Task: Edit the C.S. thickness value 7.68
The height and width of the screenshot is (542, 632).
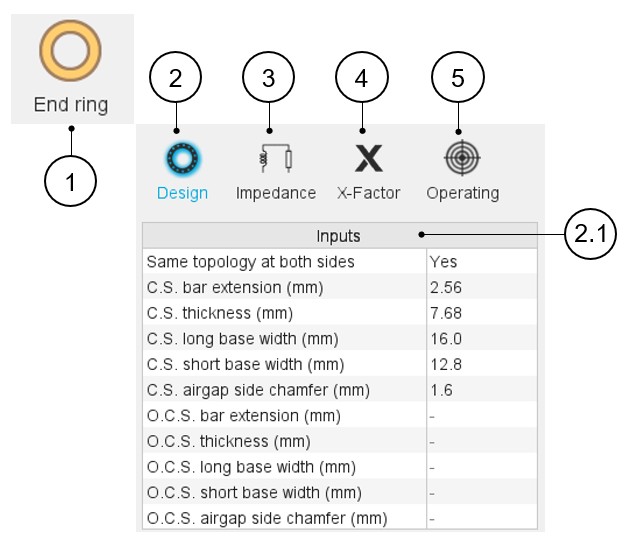Action: click(480, 313)
